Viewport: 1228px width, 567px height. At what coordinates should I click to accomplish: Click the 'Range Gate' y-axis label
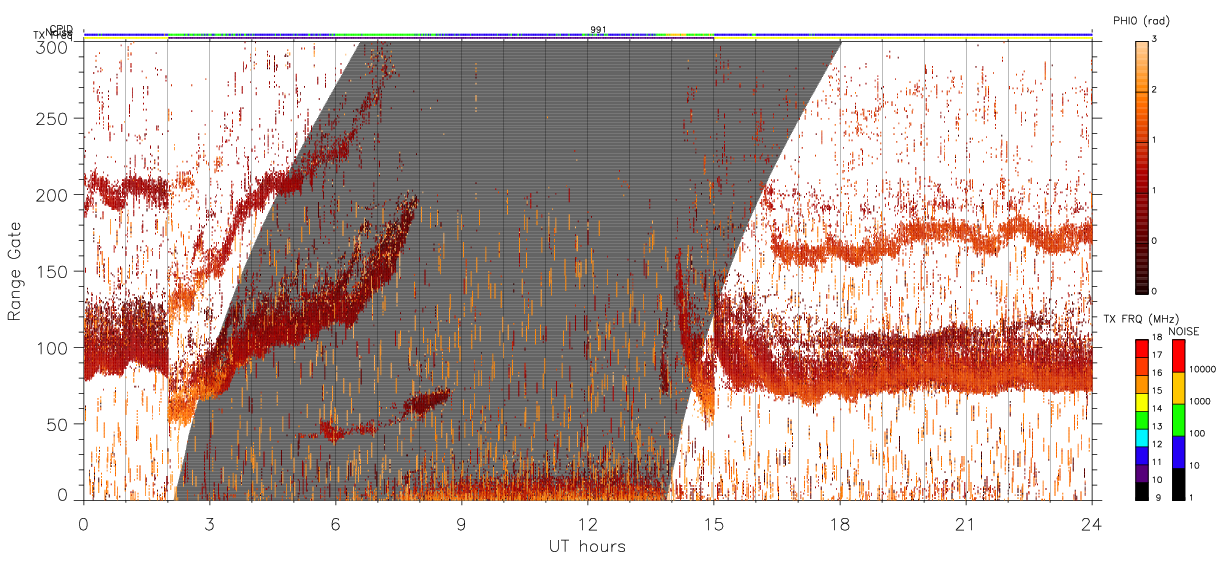pos(15,271)
